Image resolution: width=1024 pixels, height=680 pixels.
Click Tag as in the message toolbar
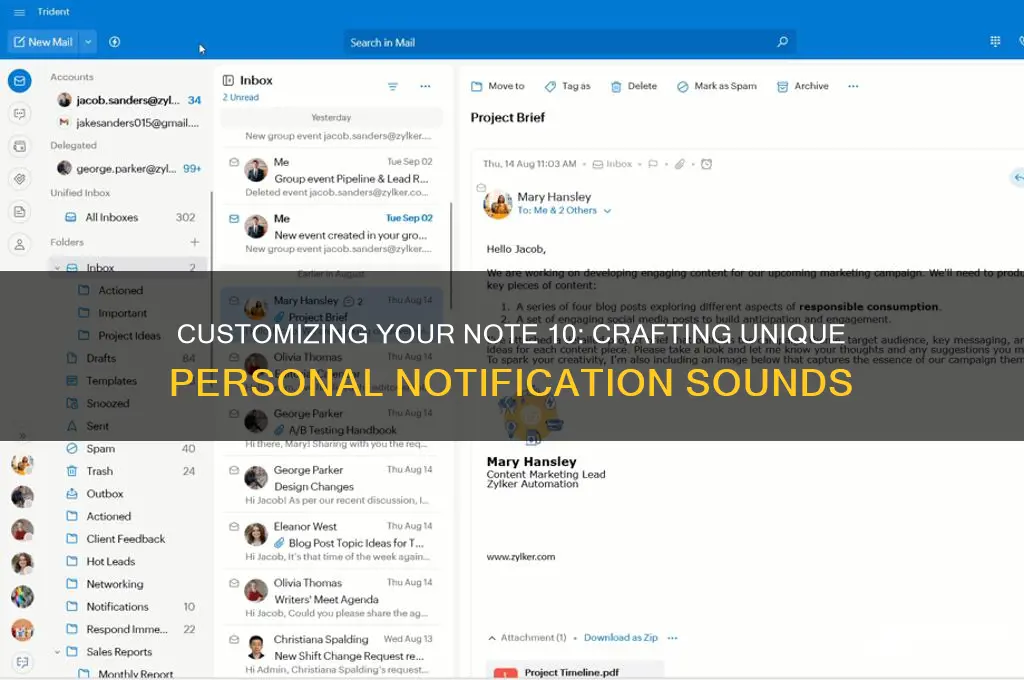pos(568,86)
